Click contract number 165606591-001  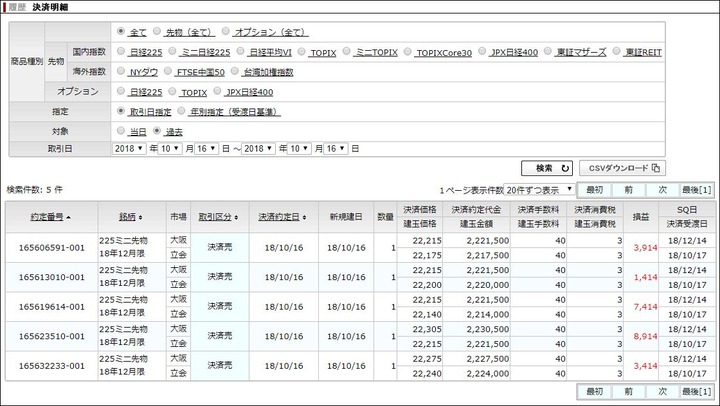[x=52, y=248]
